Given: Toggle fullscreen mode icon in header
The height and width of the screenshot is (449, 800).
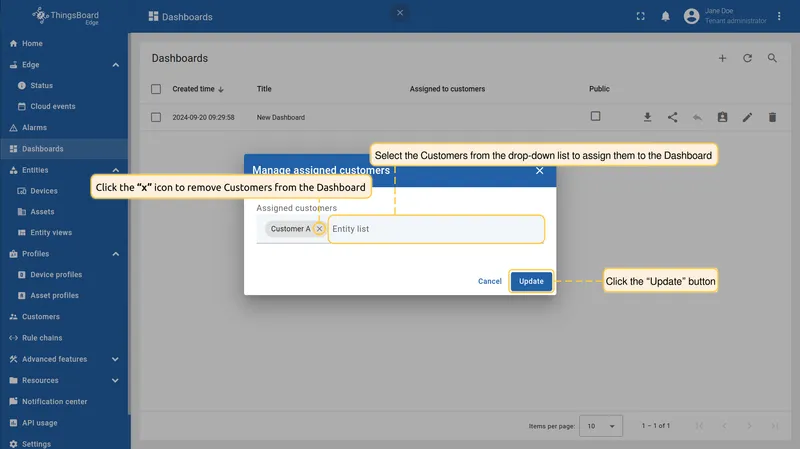Looking at the screenshot, I should 640,16.
